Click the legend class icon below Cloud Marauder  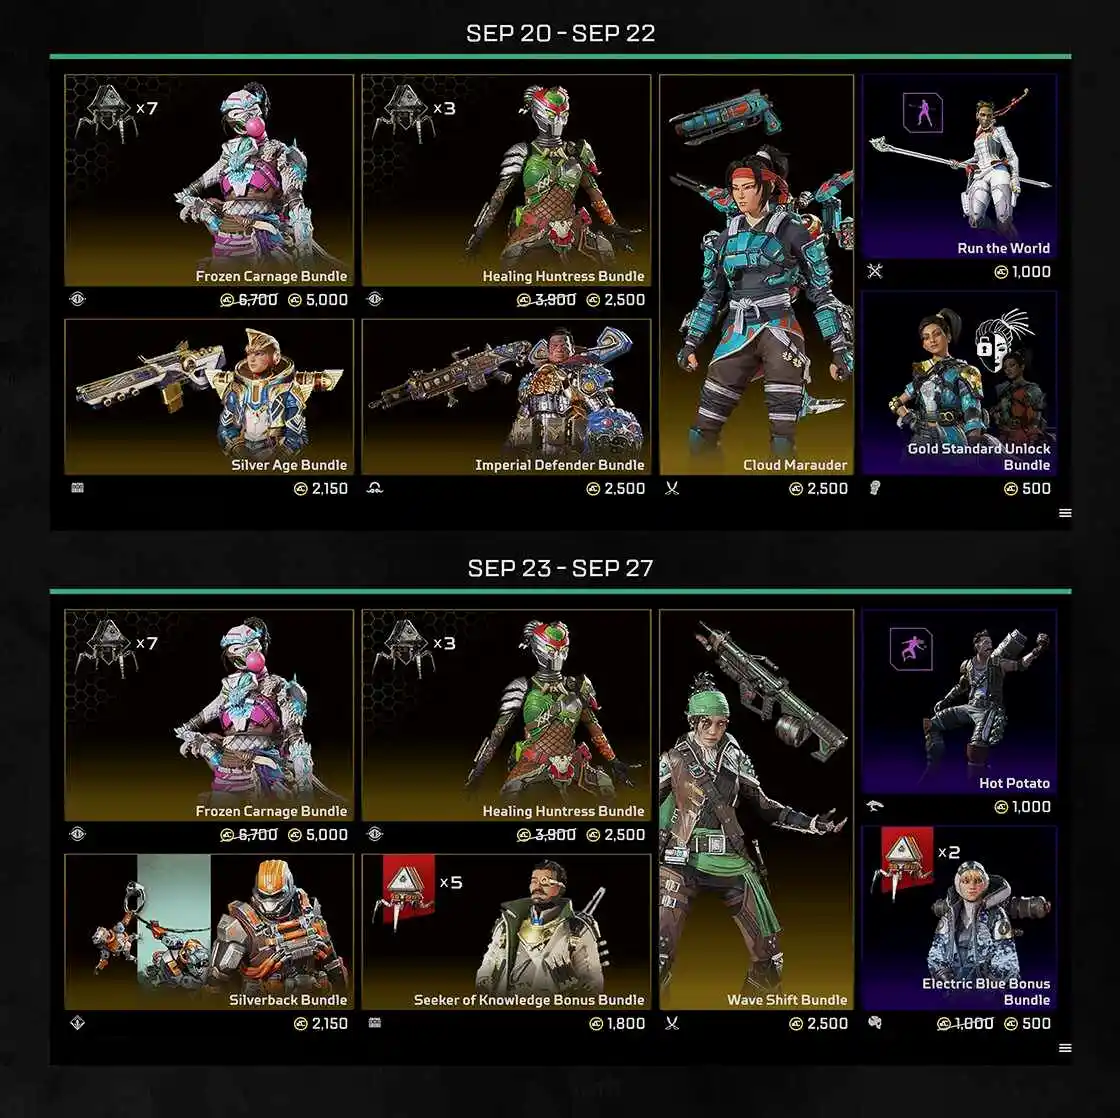(x=672, y=489)
